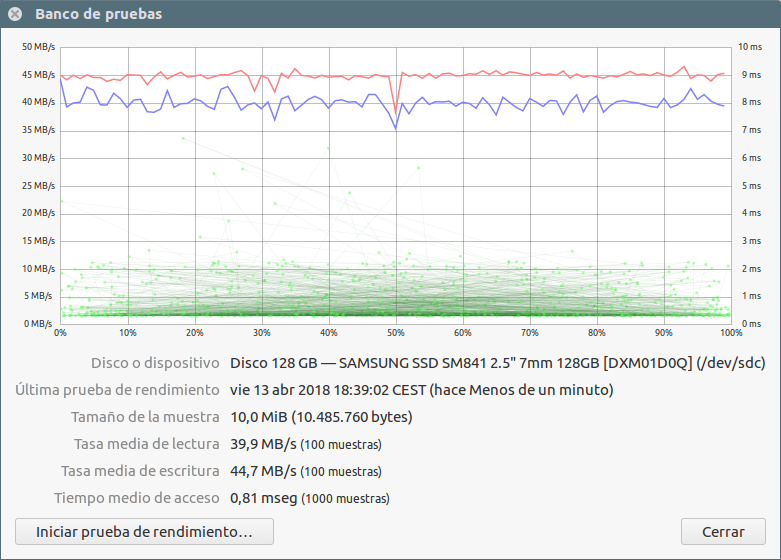
Task: Click the 50% mark on horizontal axis
Action: point(396,333)
